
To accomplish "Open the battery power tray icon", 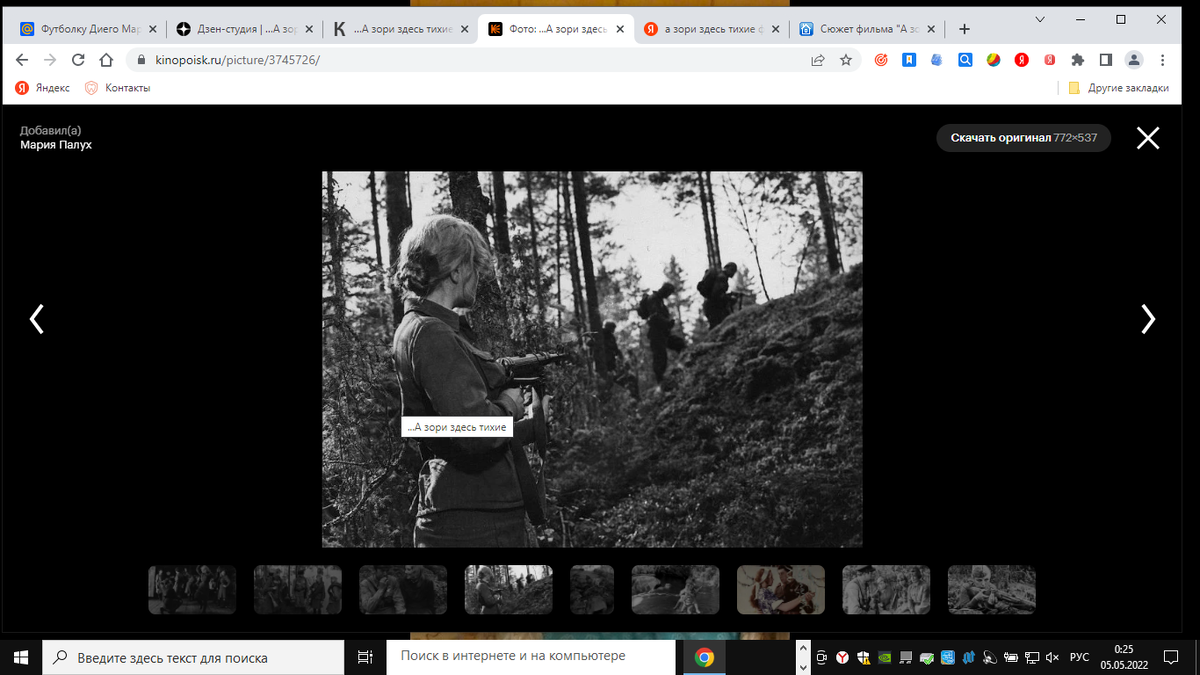I will pyautogui.click(x=1010, y=657).
